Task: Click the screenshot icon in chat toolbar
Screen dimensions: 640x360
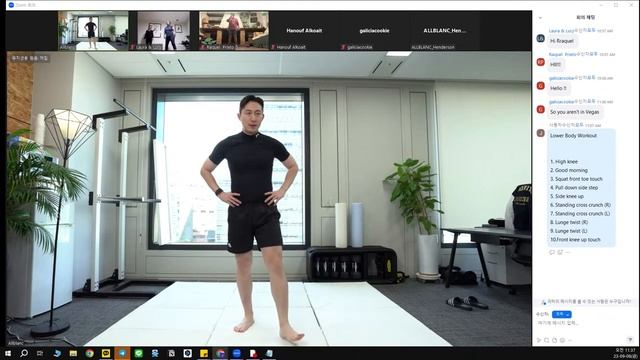Action: click(x=547, y=340)
